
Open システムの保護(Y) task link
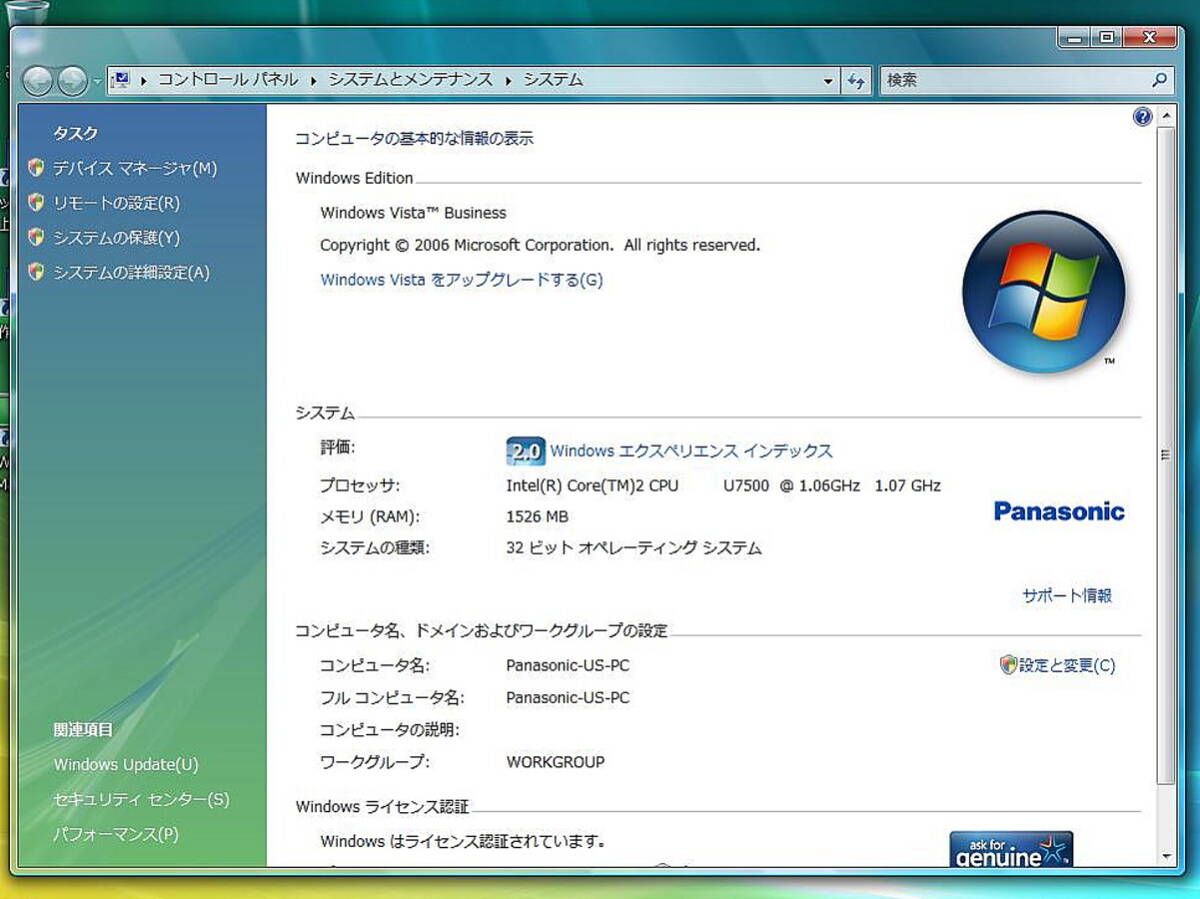tap(116, 237)
